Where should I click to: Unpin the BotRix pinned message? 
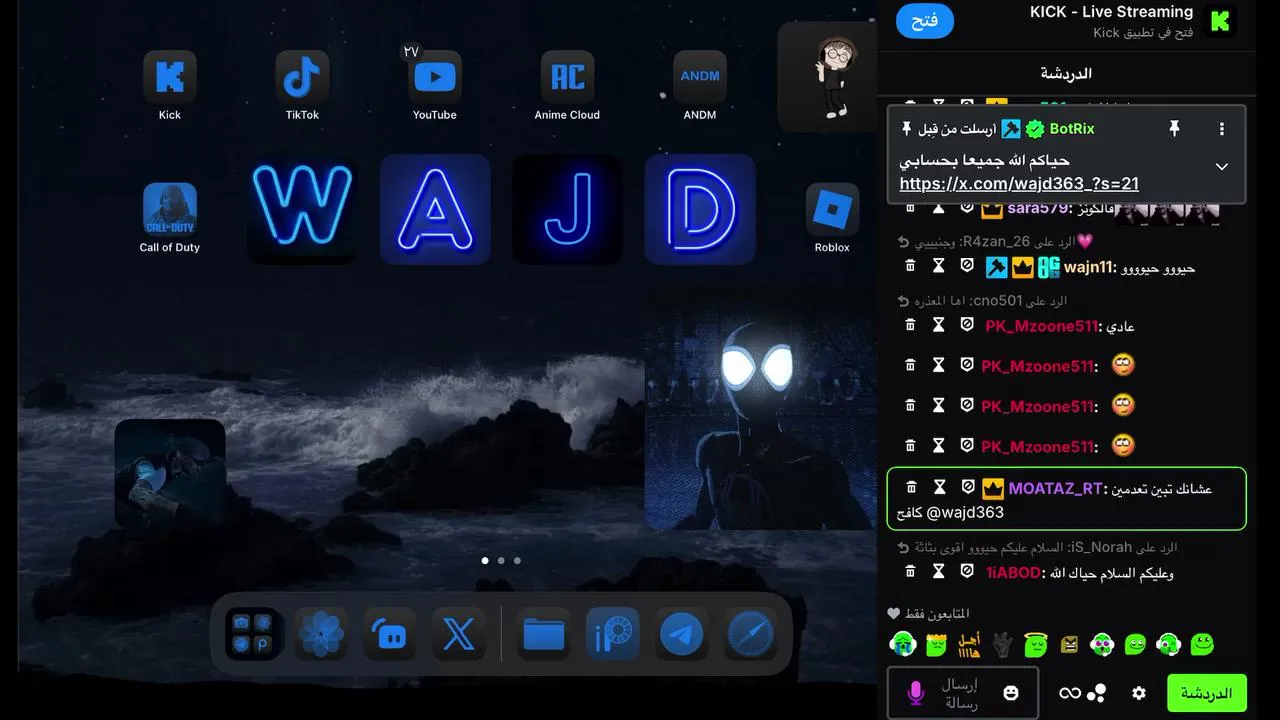(x=1175, y=129)
